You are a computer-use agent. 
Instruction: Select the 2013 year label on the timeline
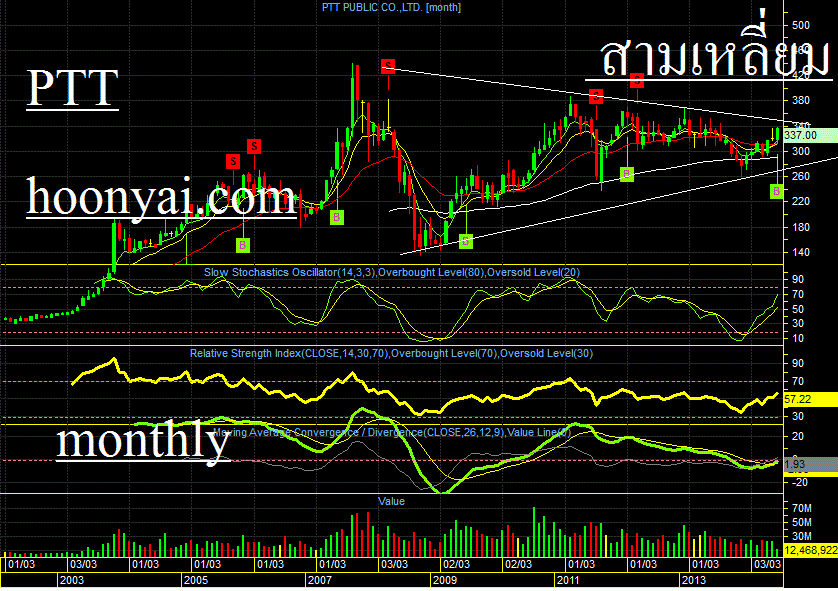pos(693,580)
